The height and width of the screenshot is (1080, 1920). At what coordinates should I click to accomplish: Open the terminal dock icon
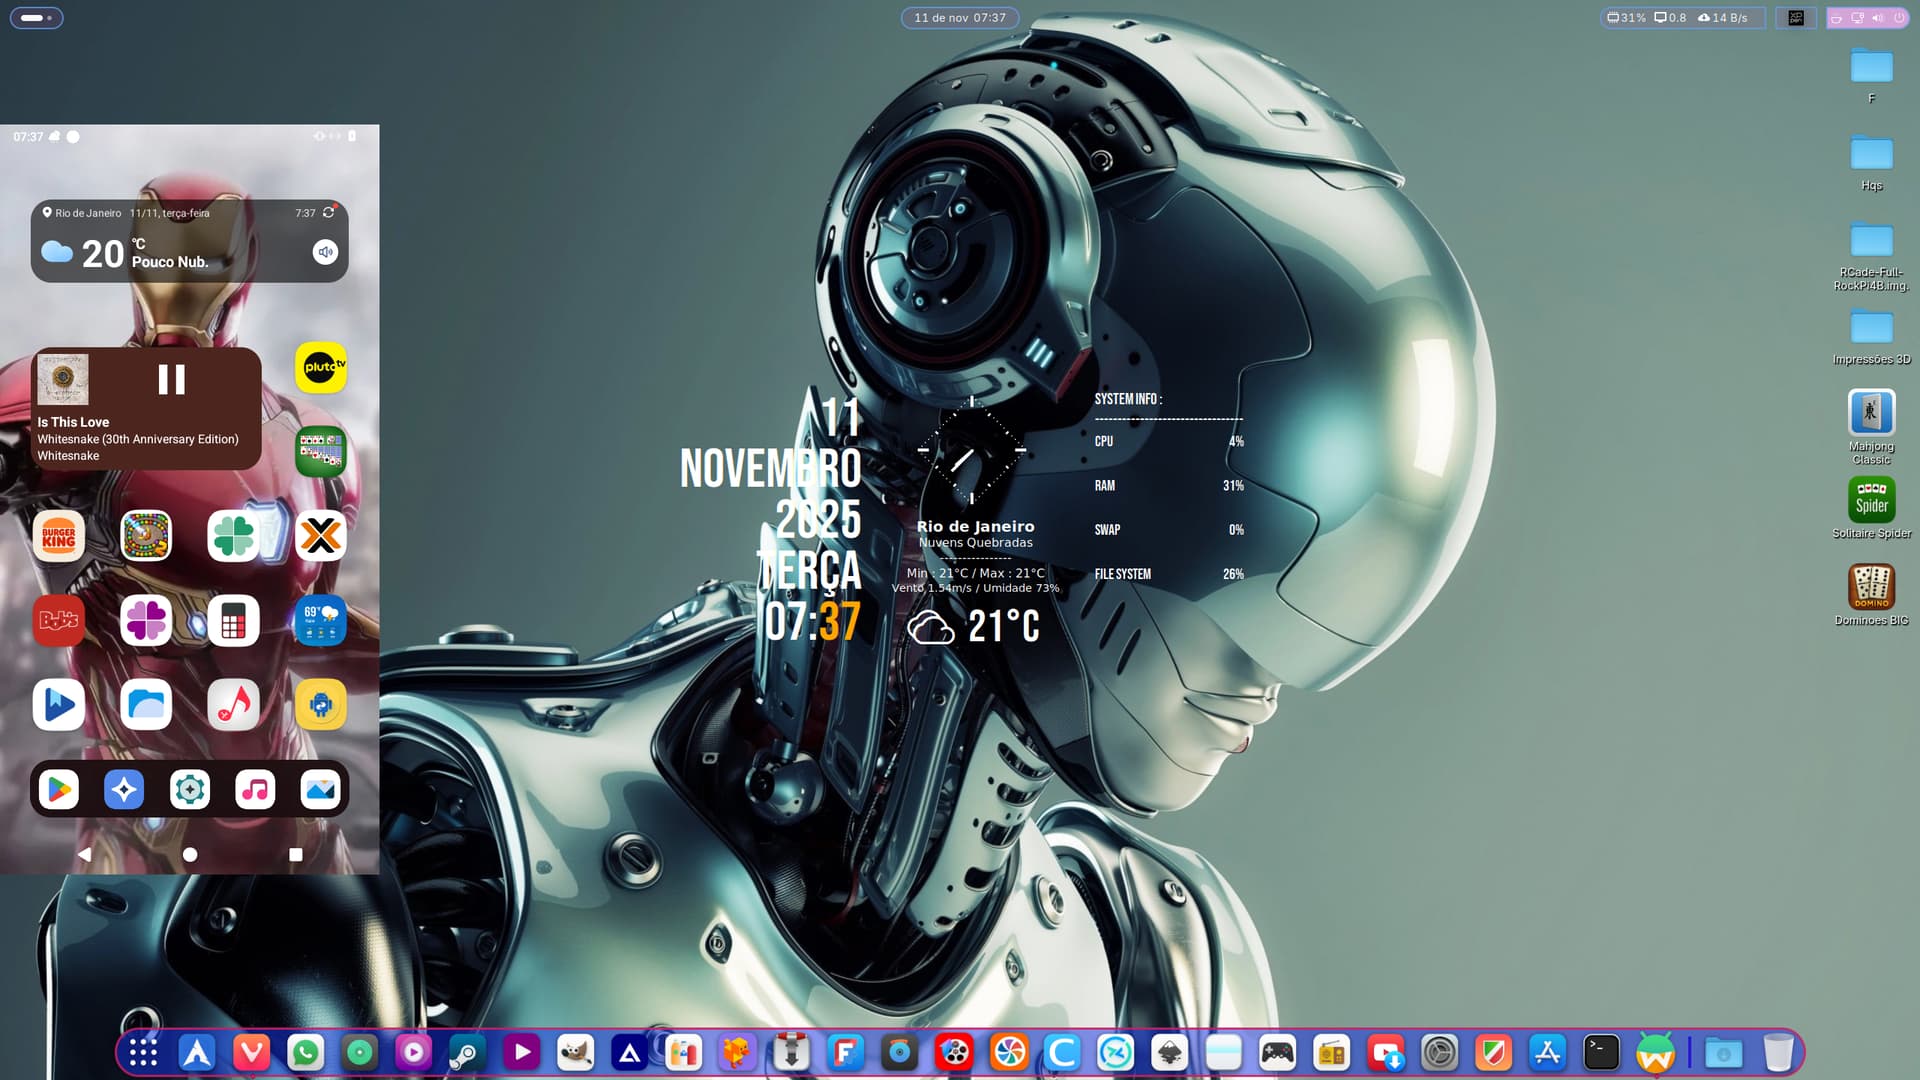pos(1601,1052)
